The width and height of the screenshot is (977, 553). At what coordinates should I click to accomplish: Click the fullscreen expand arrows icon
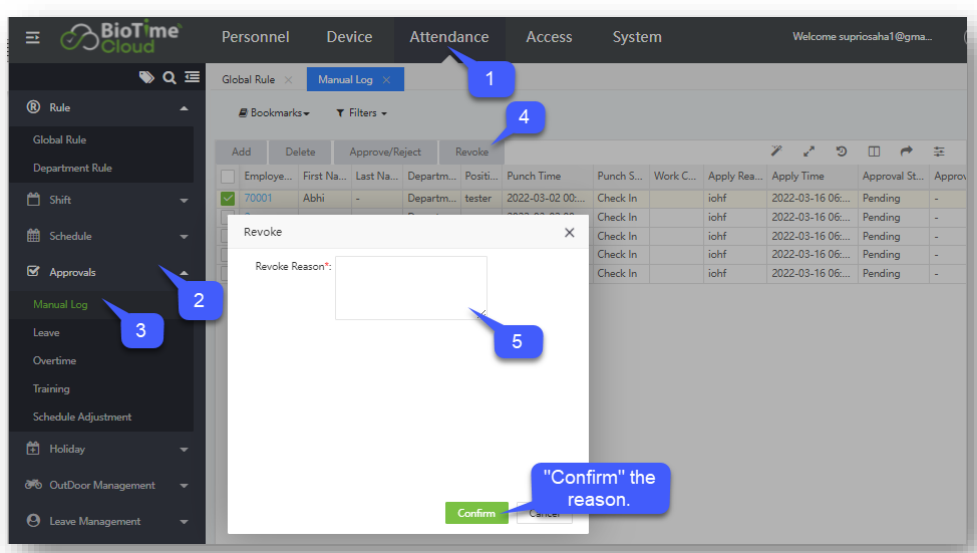pyautogui.click(x=809, y=152)
